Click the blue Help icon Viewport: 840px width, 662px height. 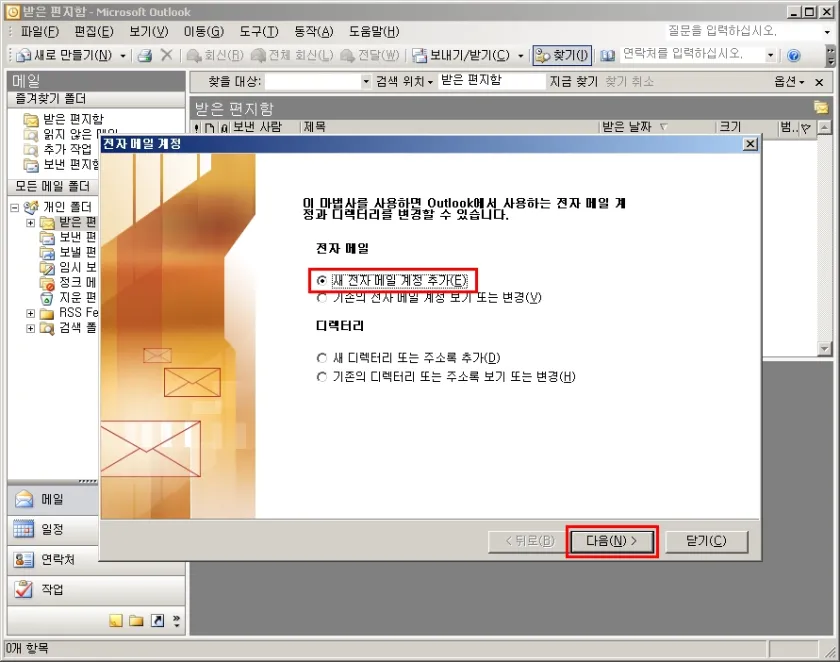point(794,55)
